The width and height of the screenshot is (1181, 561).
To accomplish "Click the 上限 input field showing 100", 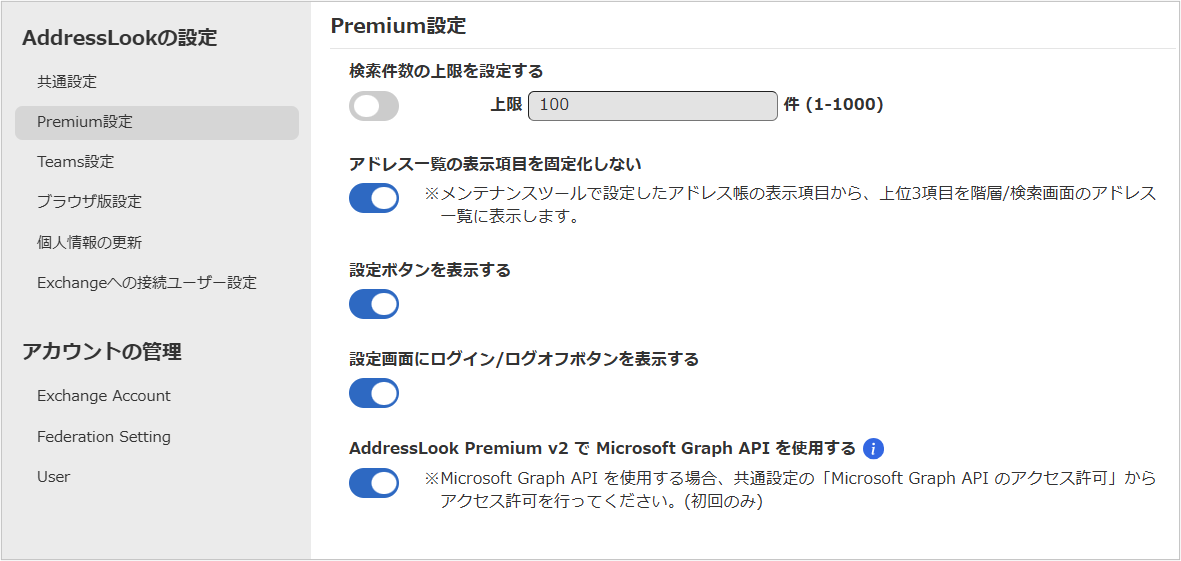I will (653, 105).
